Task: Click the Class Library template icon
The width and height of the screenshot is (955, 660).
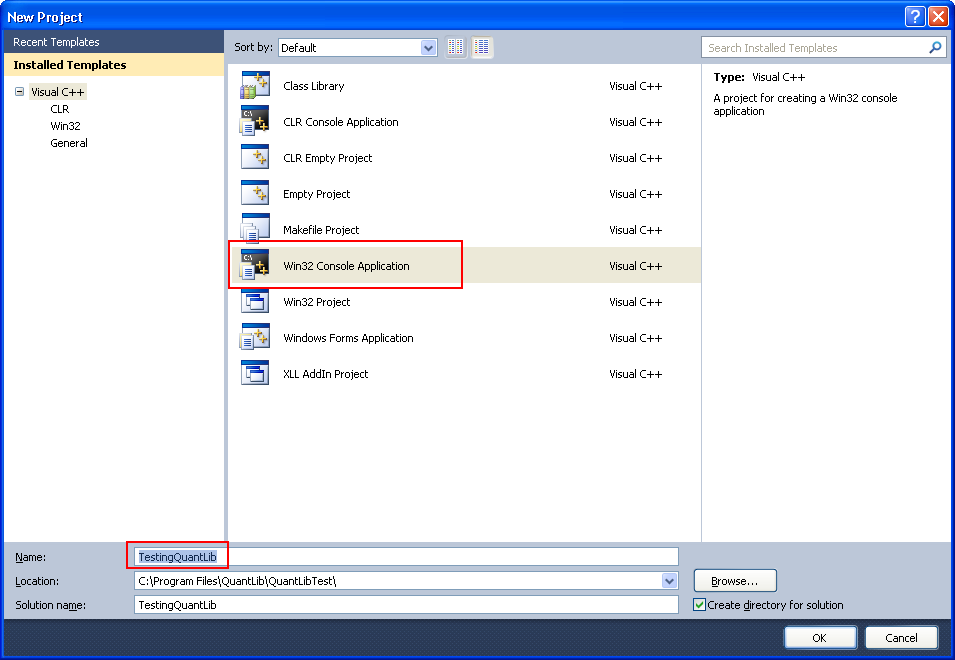Action: point(255,86)
